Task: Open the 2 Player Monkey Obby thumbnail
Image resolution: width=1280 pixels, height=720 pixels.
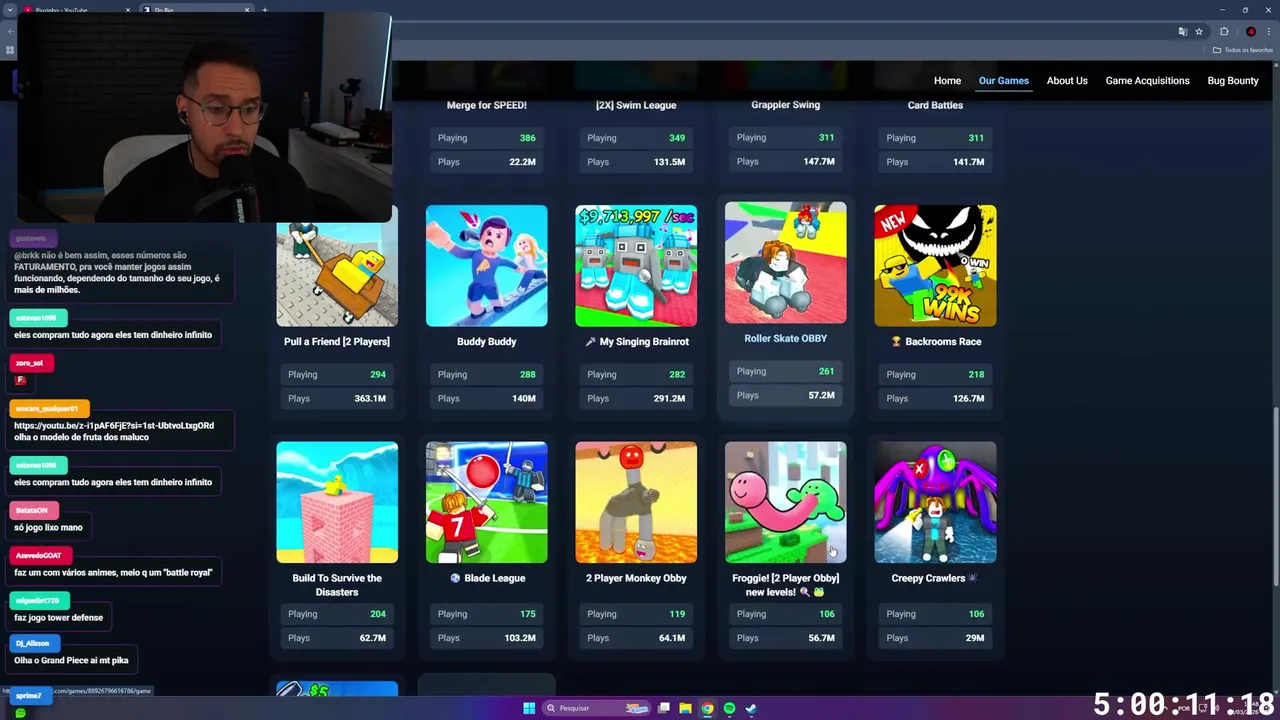Action: (636, 502)
